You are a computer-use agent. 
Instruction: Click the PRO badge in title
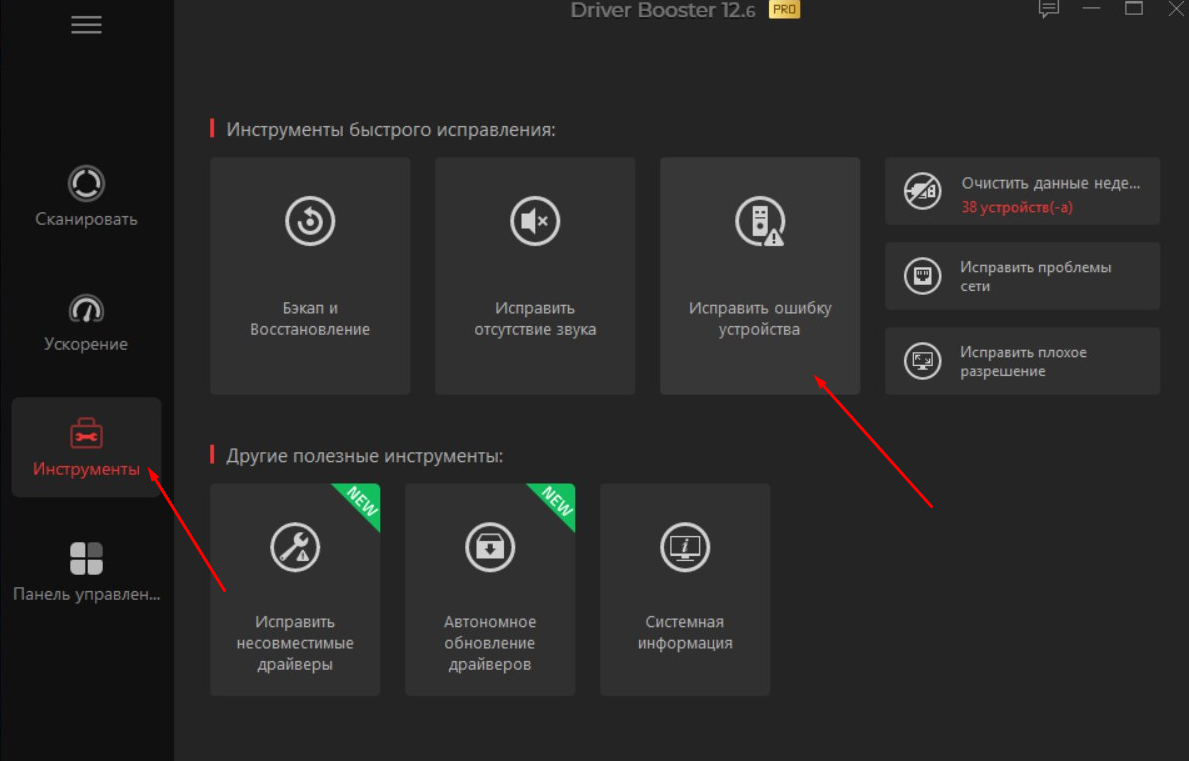tap(784, 9)
